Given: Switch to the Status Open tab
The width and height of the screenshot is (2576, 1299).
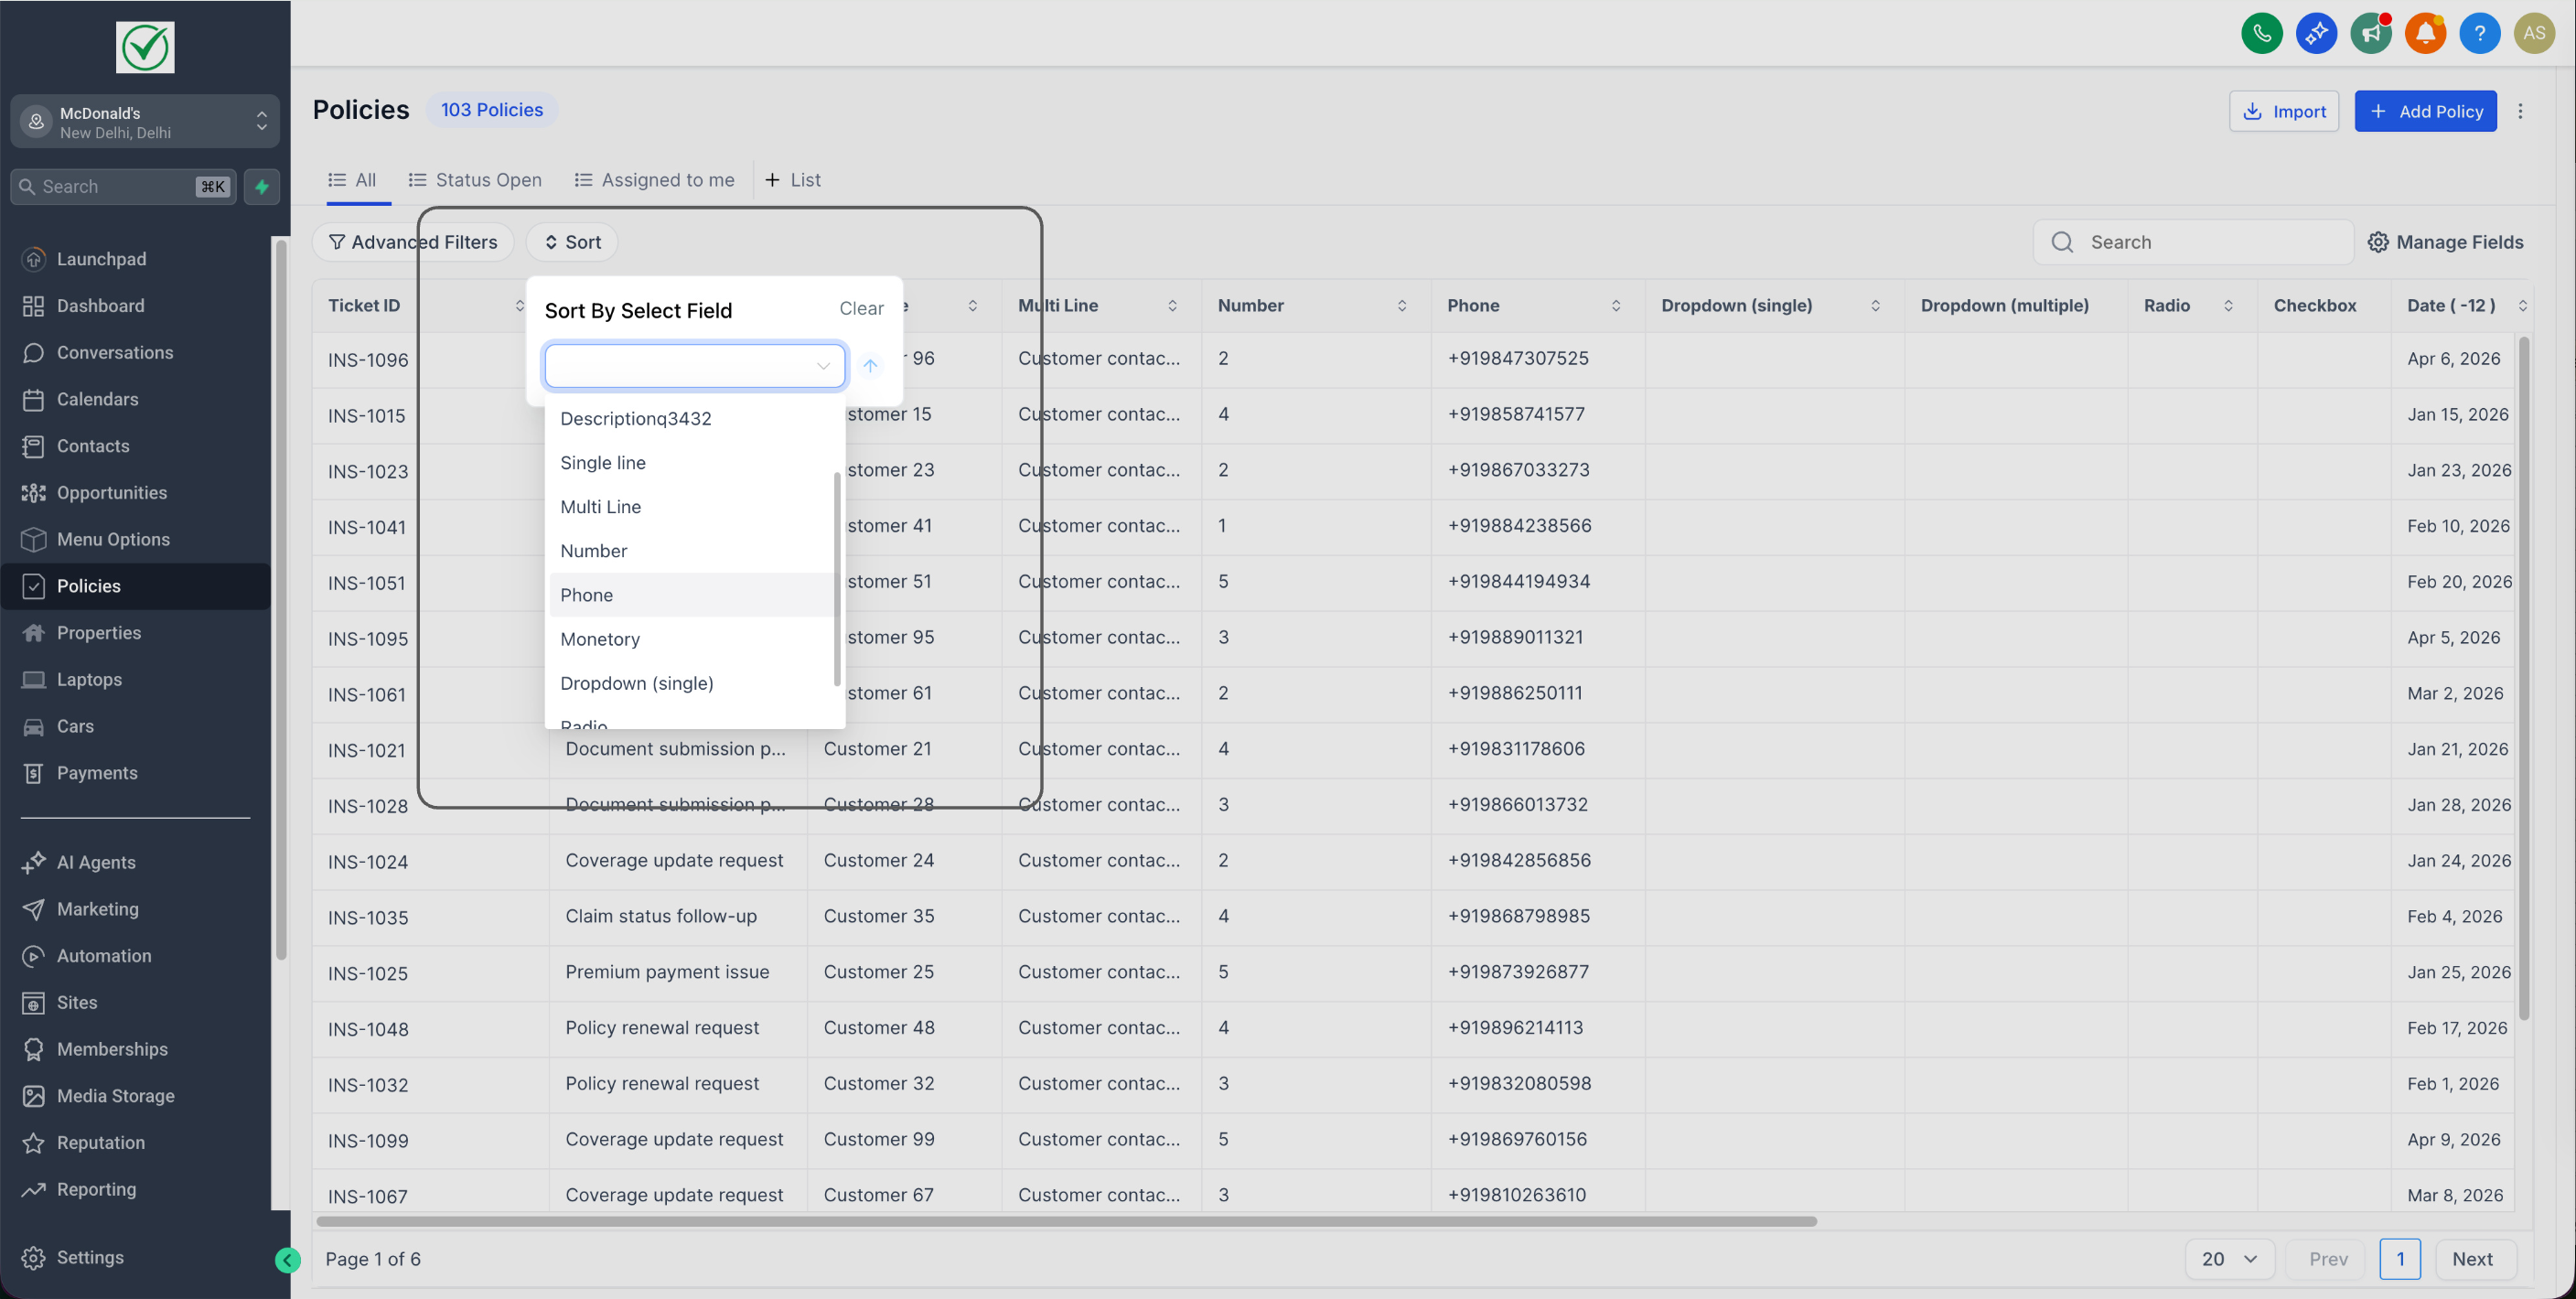Looking at the screenshot, I should (x=475, y=180).
